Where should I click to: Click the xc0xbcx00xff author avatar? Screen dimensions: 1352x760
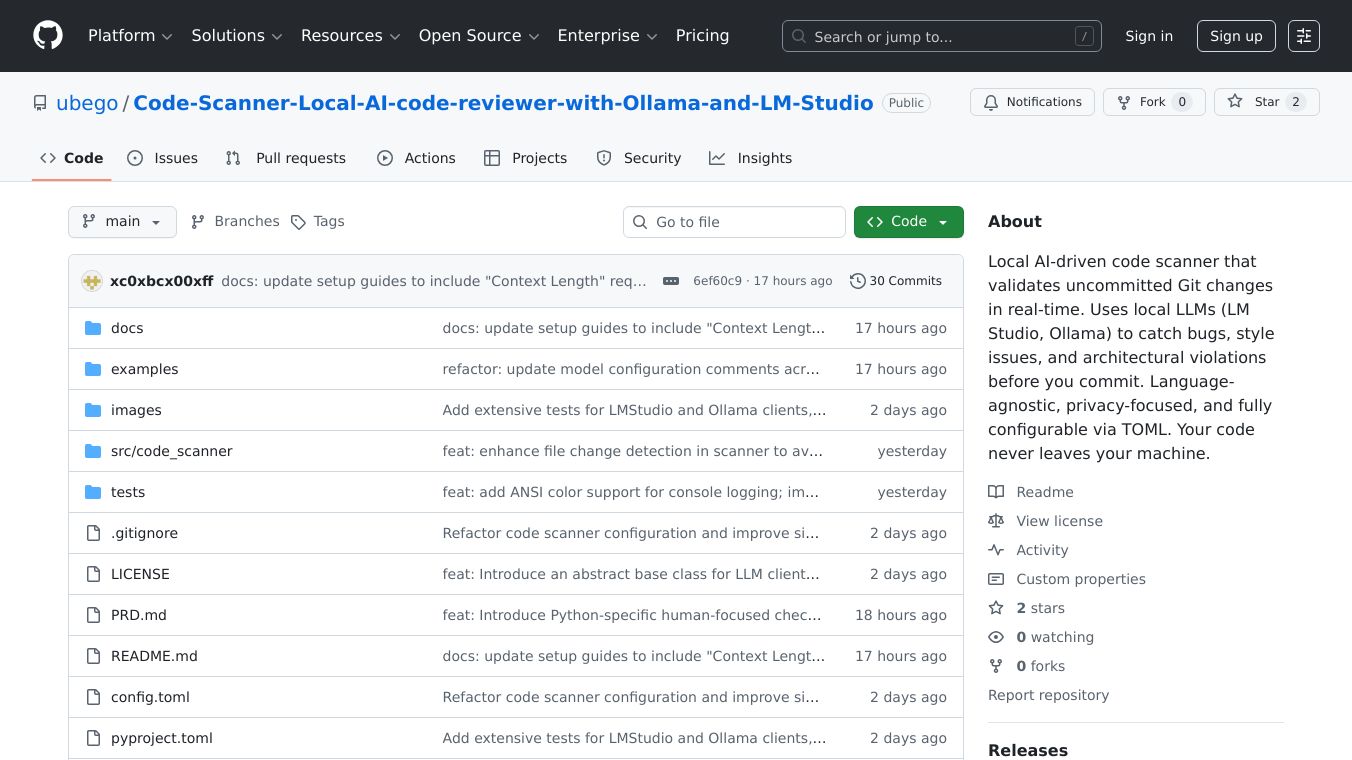coord(92,281)
